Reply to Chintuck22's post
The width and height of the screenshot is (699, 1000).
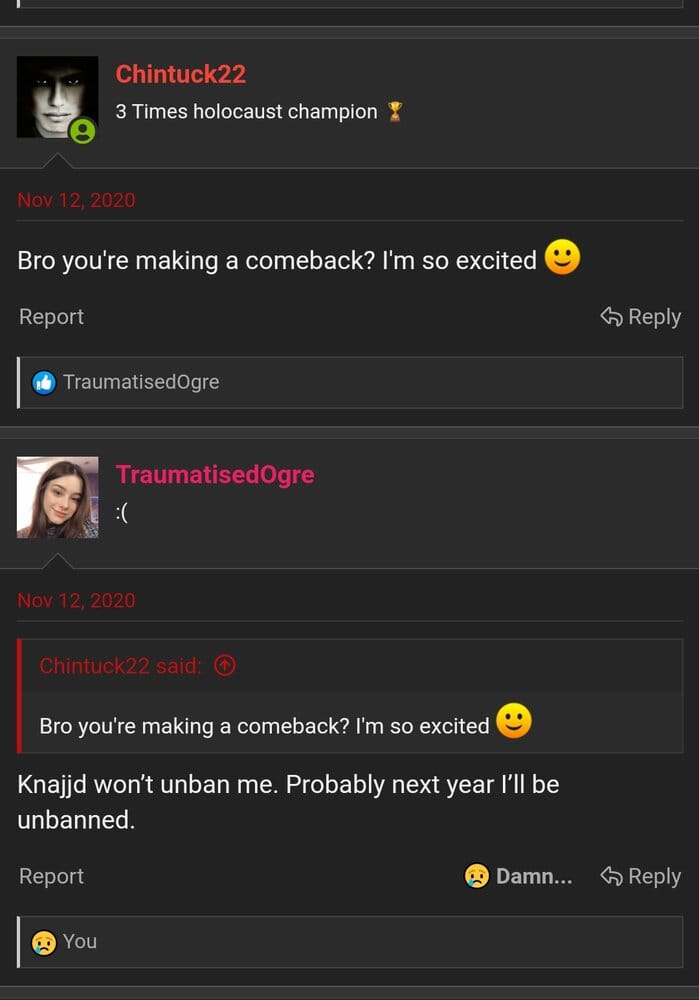pyautogui.click(x=641, y=317)
